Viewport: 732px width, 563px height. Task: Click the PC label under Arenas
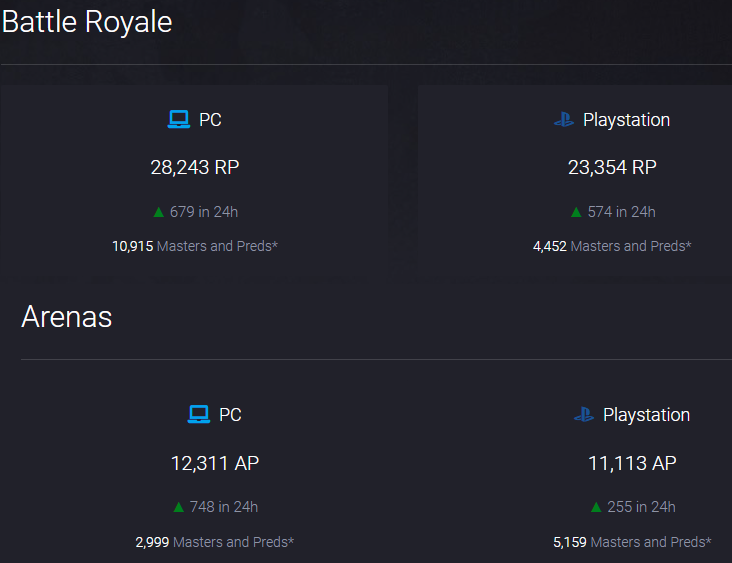click(230, 415)
